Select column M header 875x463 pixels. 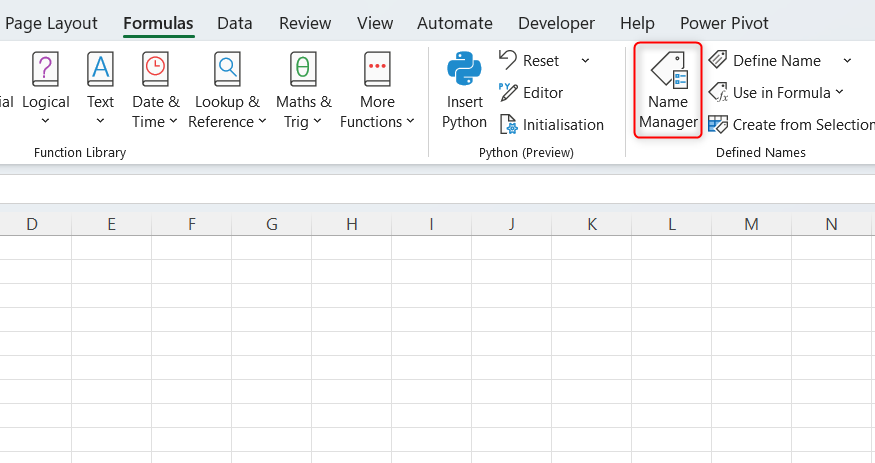click(751, 224)
